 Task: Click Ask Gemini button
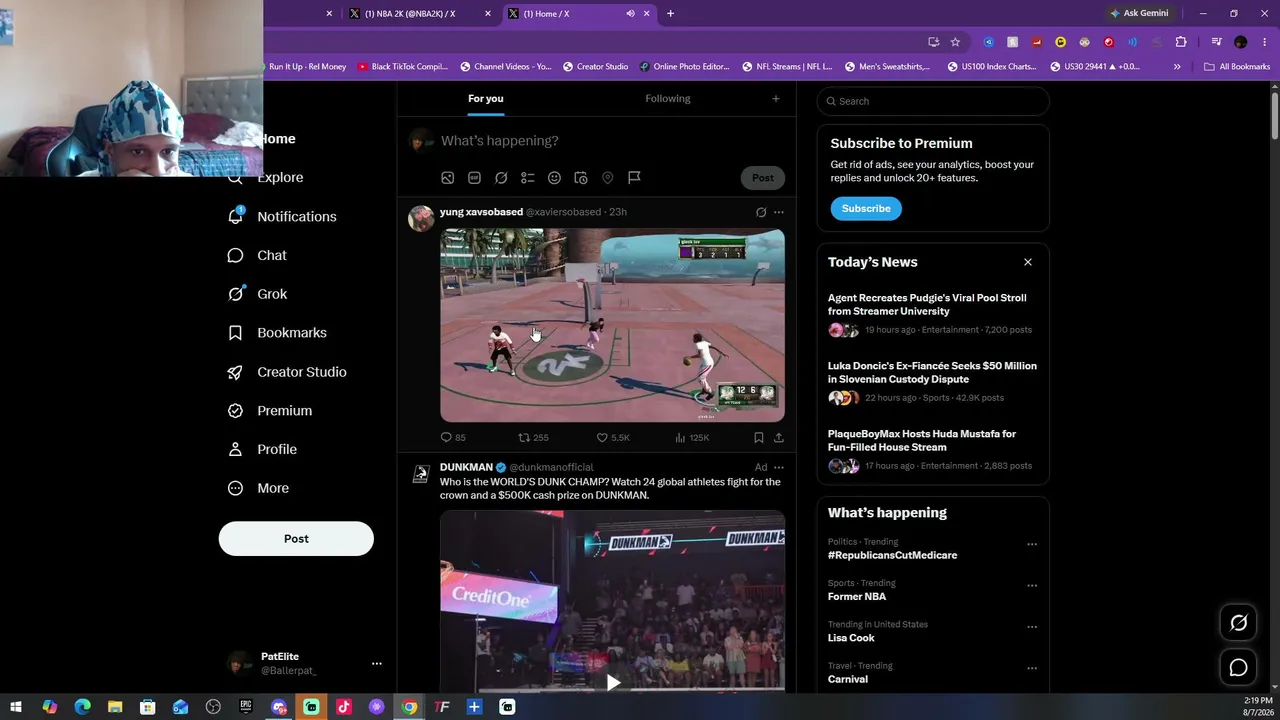point(1139,14)
